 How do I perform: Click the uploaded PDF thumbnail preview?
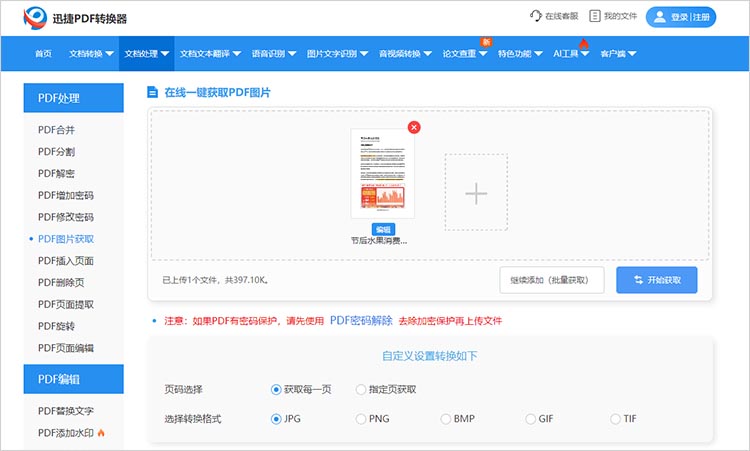click(383, 174)
